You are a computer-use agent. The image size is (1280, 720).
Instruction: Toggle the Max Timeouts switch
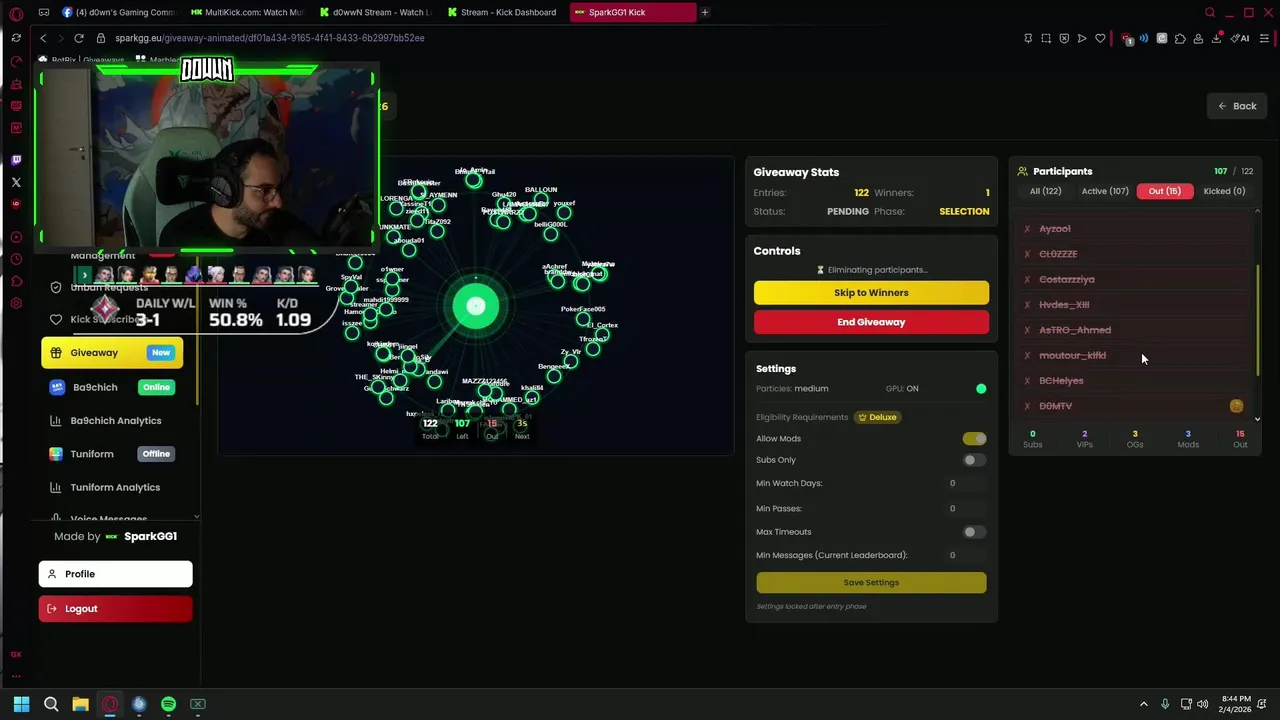tap(974, 532)
